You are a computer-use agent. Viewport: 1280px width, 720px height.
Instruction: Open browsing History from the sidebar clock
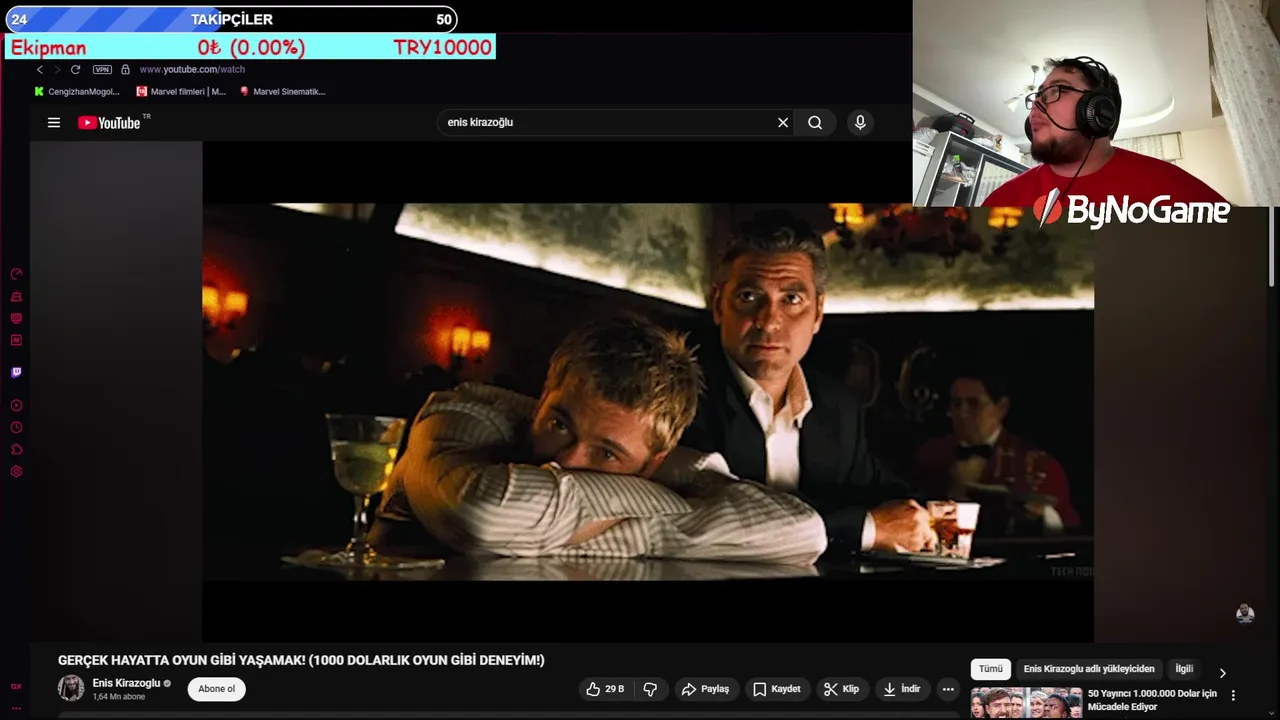click(16, 428)
